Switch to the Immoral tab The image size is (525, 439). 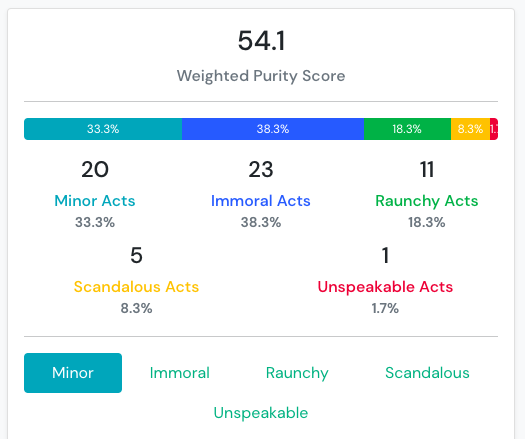pos(180,373)
